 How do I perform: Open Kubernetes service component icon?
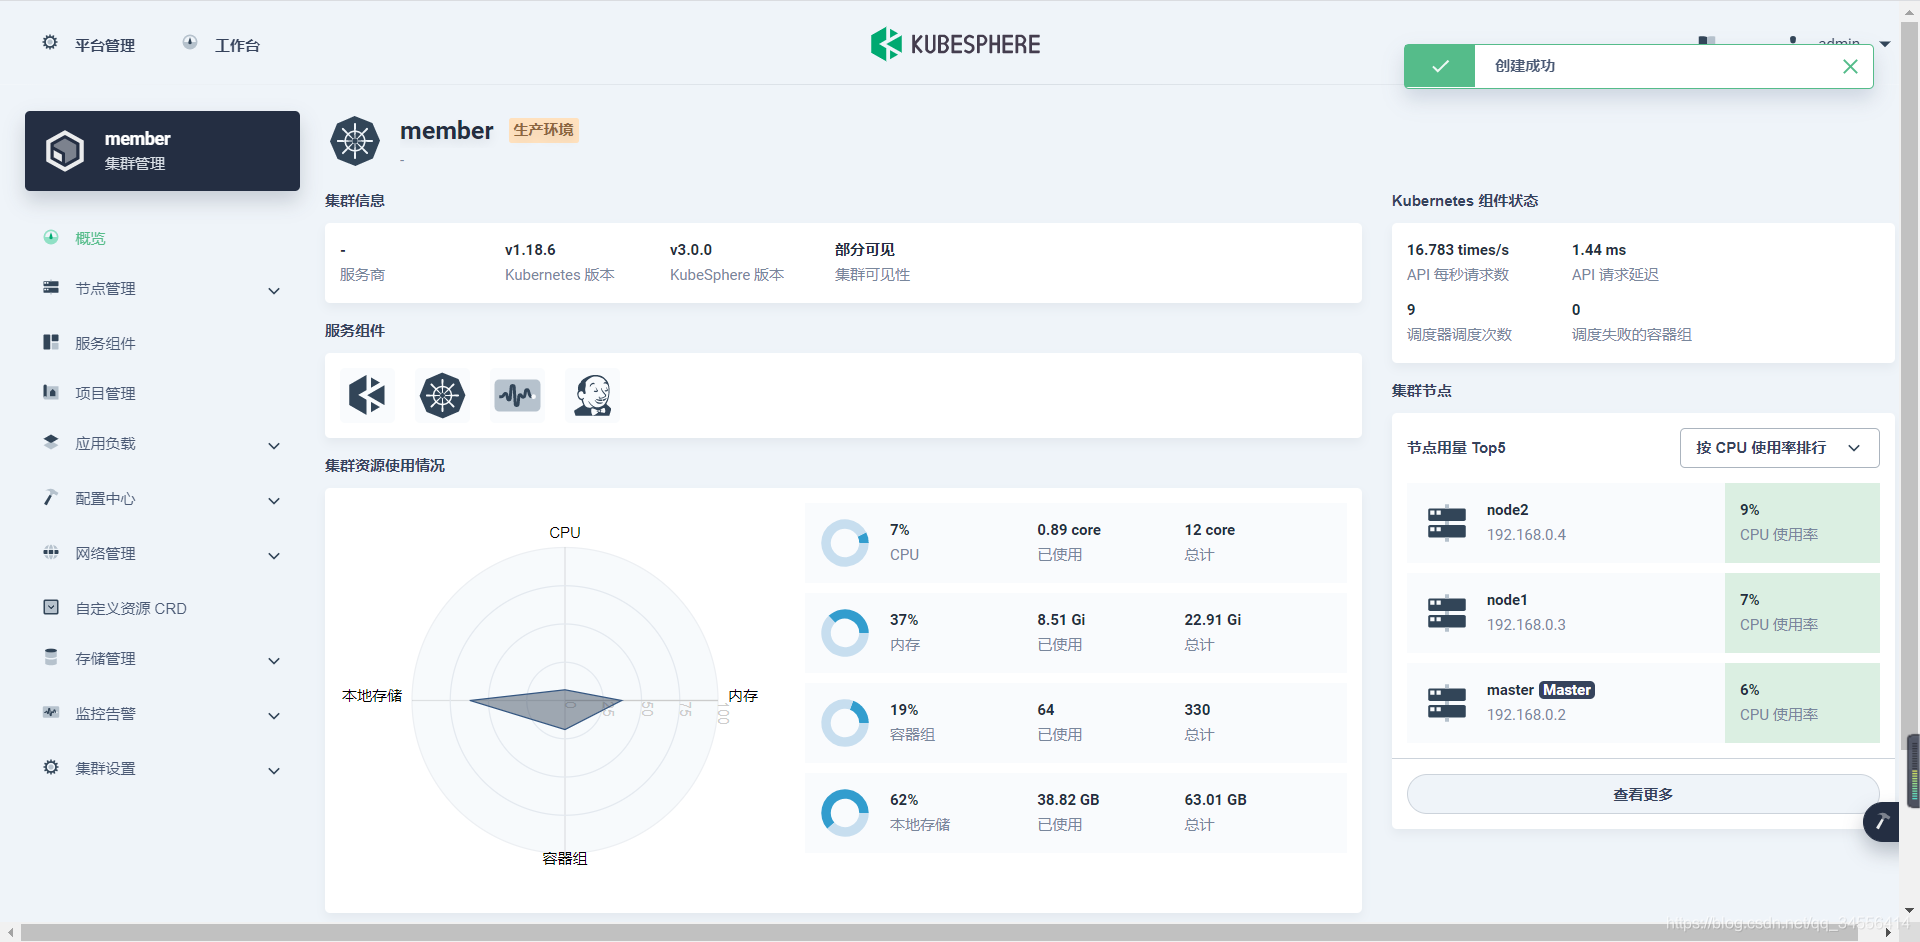(x=442, y=395)
